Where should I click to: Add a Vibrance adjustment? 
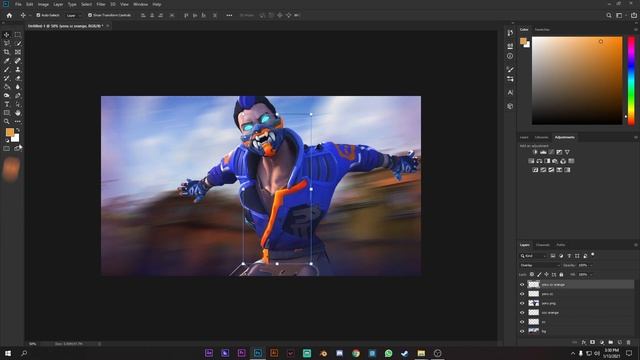coord(567,152)
